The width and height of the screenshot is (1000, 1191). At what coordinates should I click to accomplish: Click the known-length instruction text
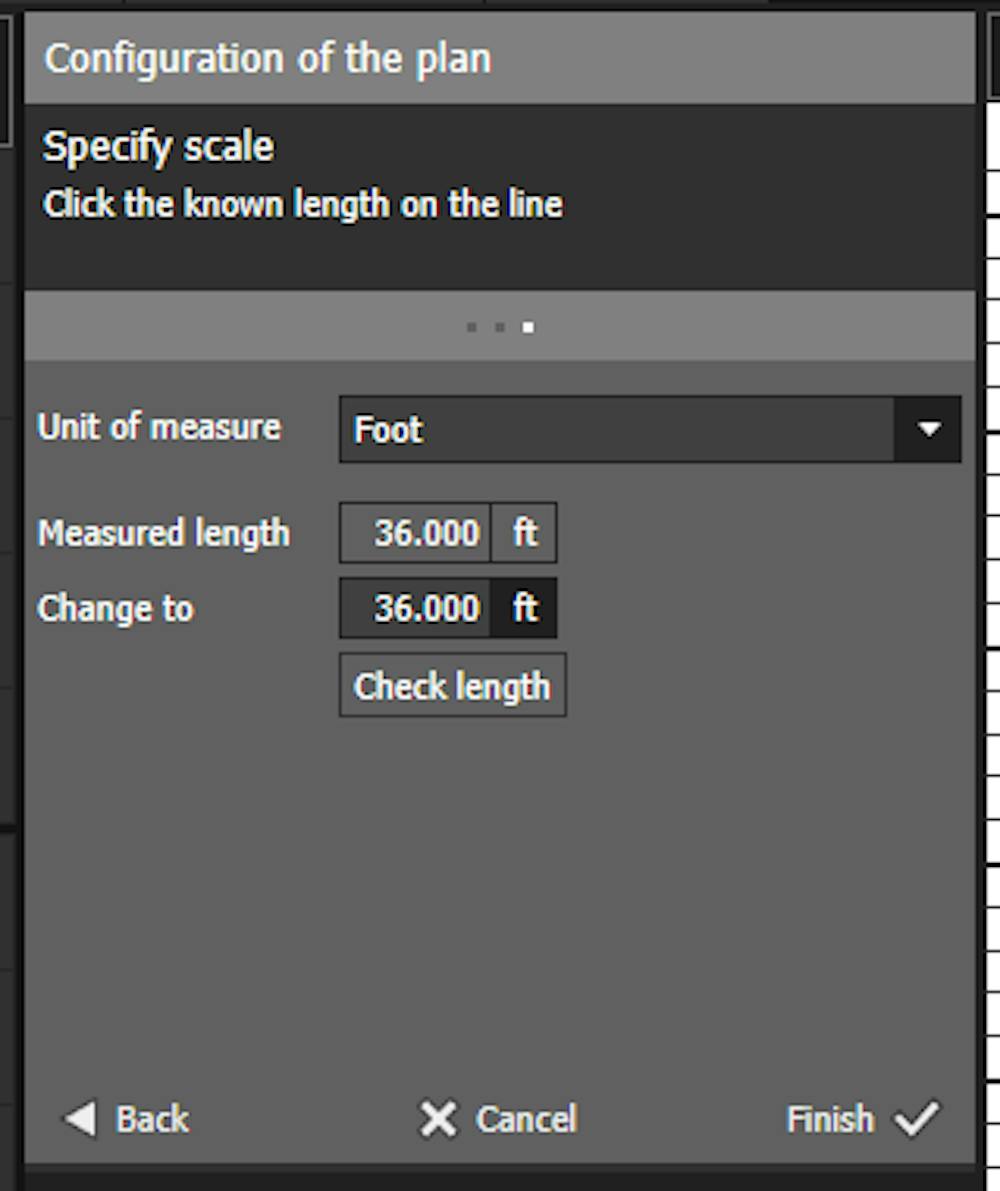point(302,204)
